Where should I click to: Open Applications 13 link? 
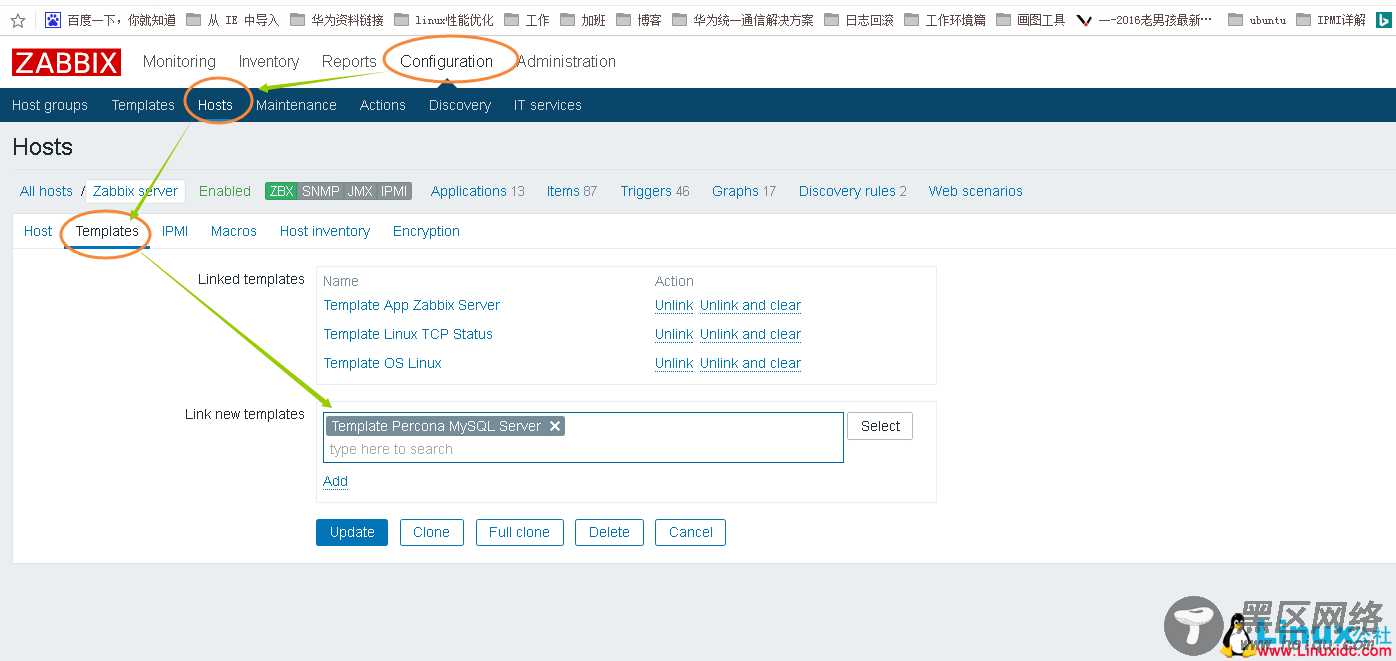477,191
